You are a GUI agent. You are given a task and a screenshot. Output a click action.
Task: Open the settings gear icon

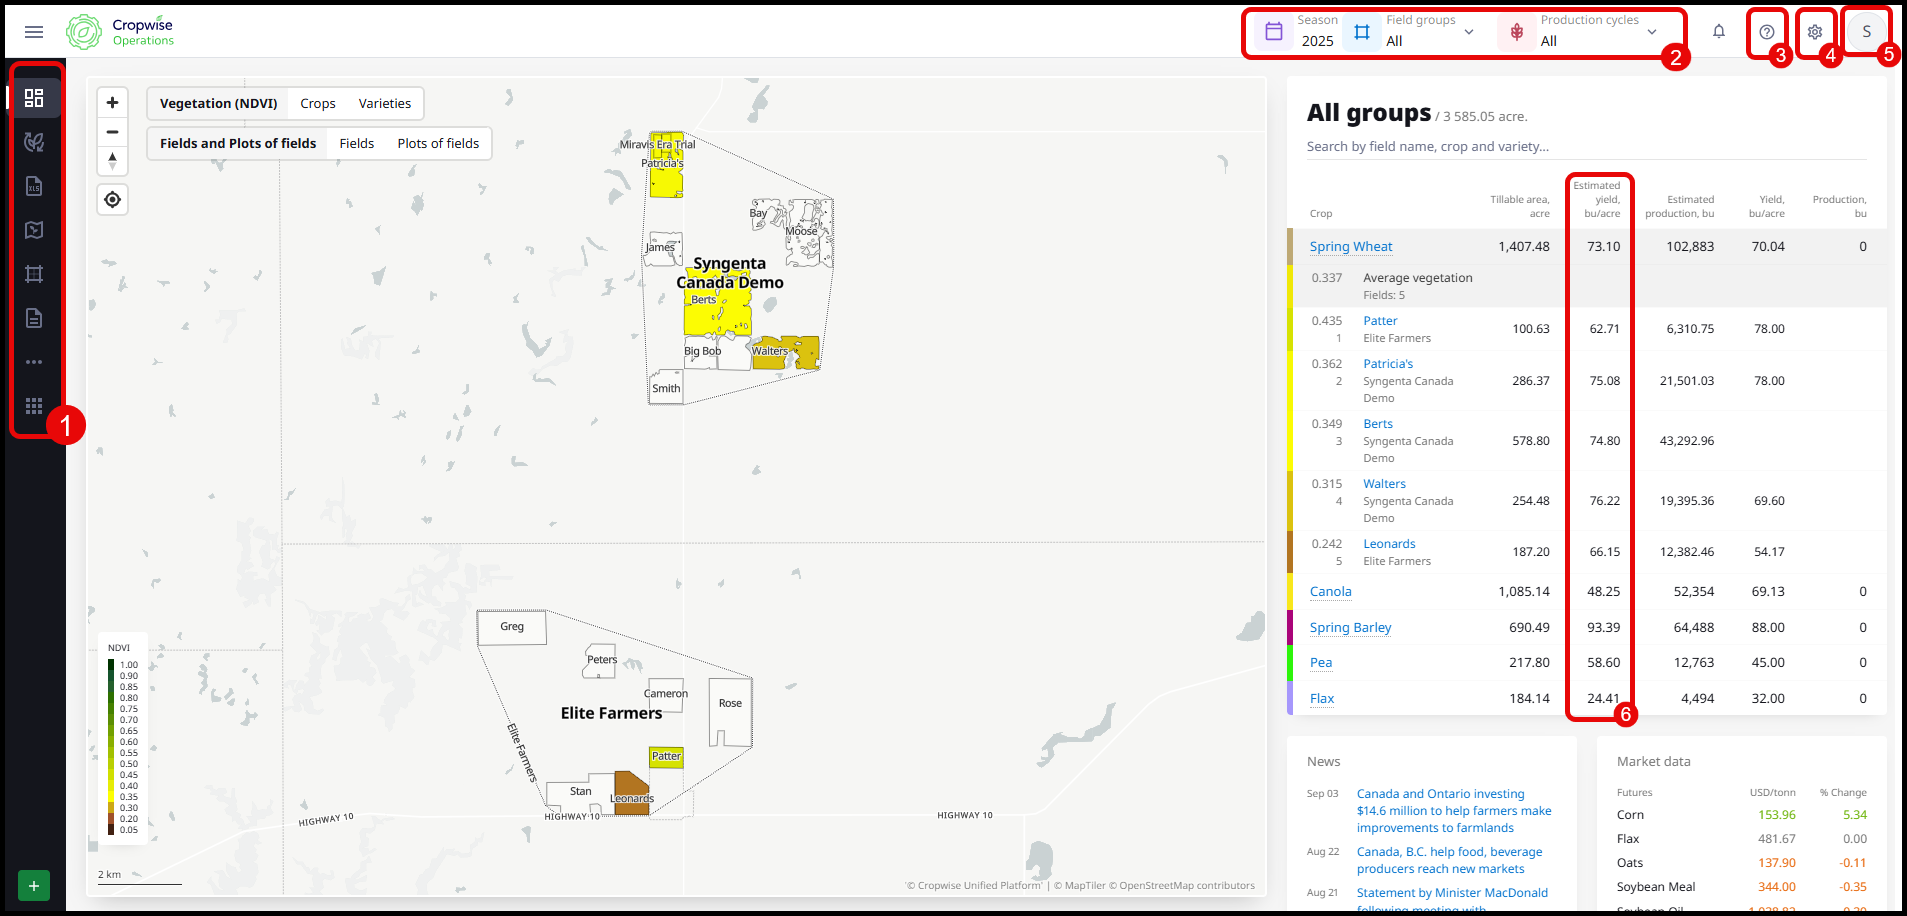(x=1814, y=32)
